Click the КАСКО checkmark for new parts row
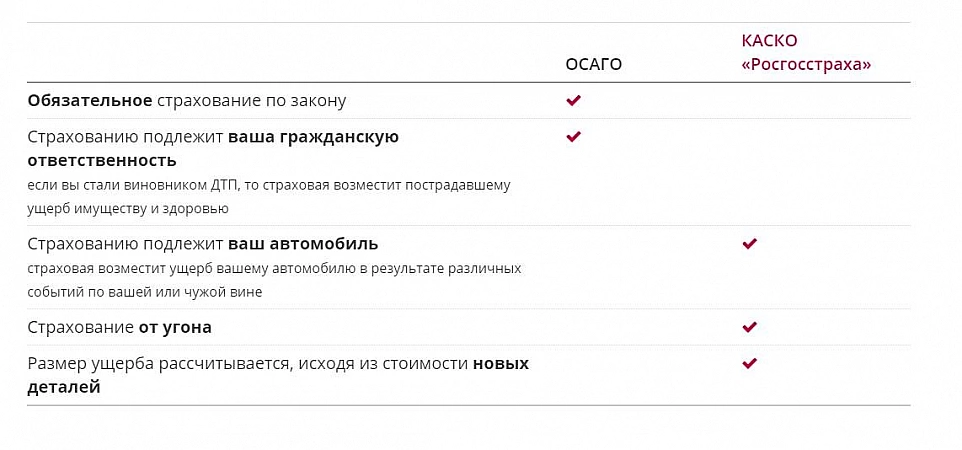This screenshot has height=450, width=962. [750, 363]
